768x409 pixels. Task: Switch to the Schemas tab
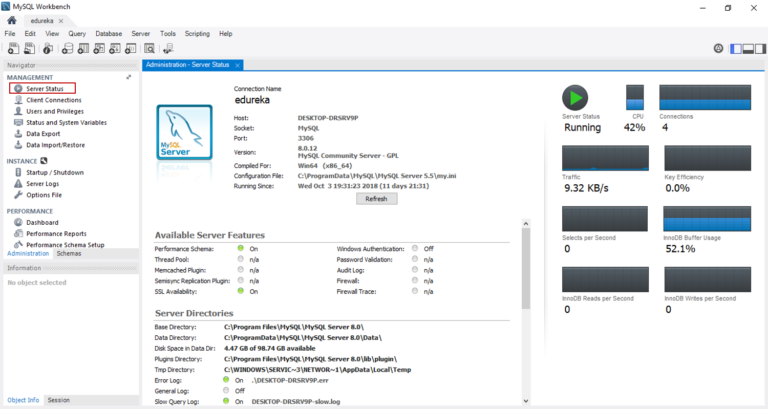coord(69,254)
